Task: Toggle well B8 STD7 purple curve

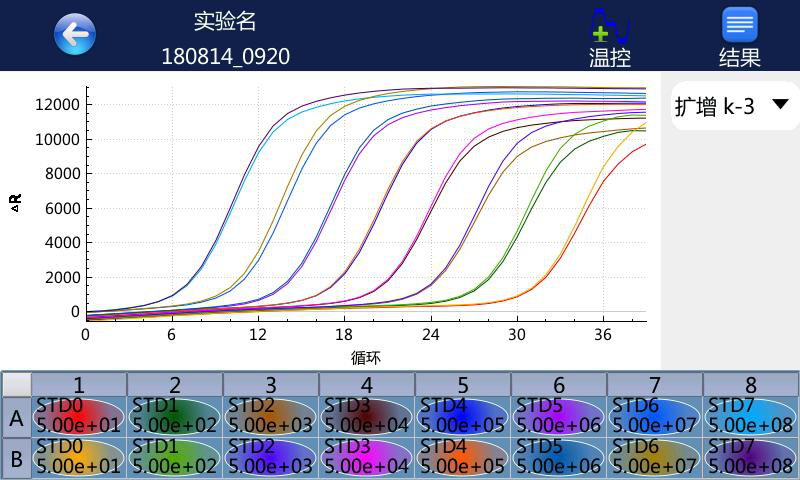Action: (750, 457)
